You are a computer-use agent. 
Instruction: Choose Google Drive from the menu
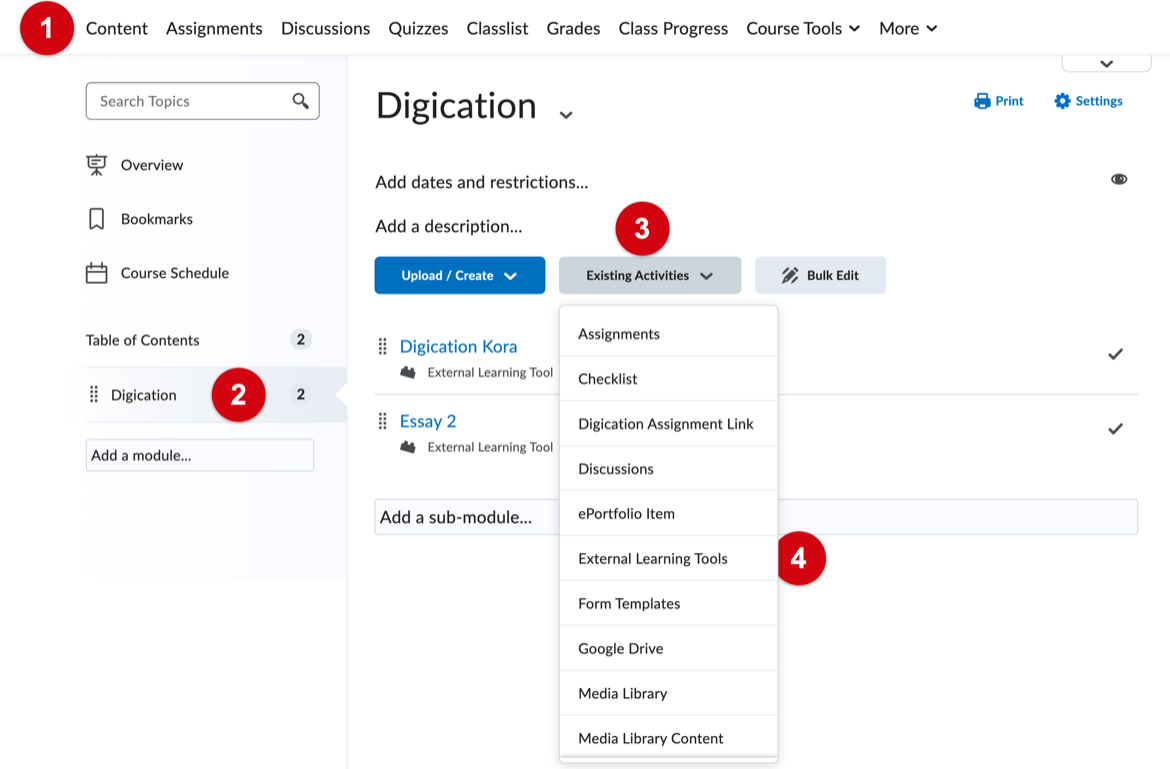tap(669, 648)
